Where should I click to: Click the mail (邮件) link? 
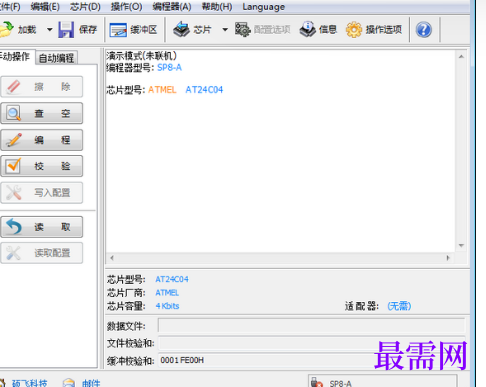pos(91,383)
